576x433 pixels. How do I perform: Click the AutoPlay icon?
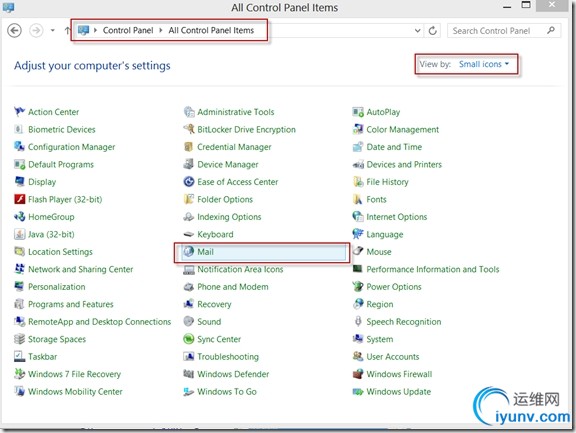358,111
